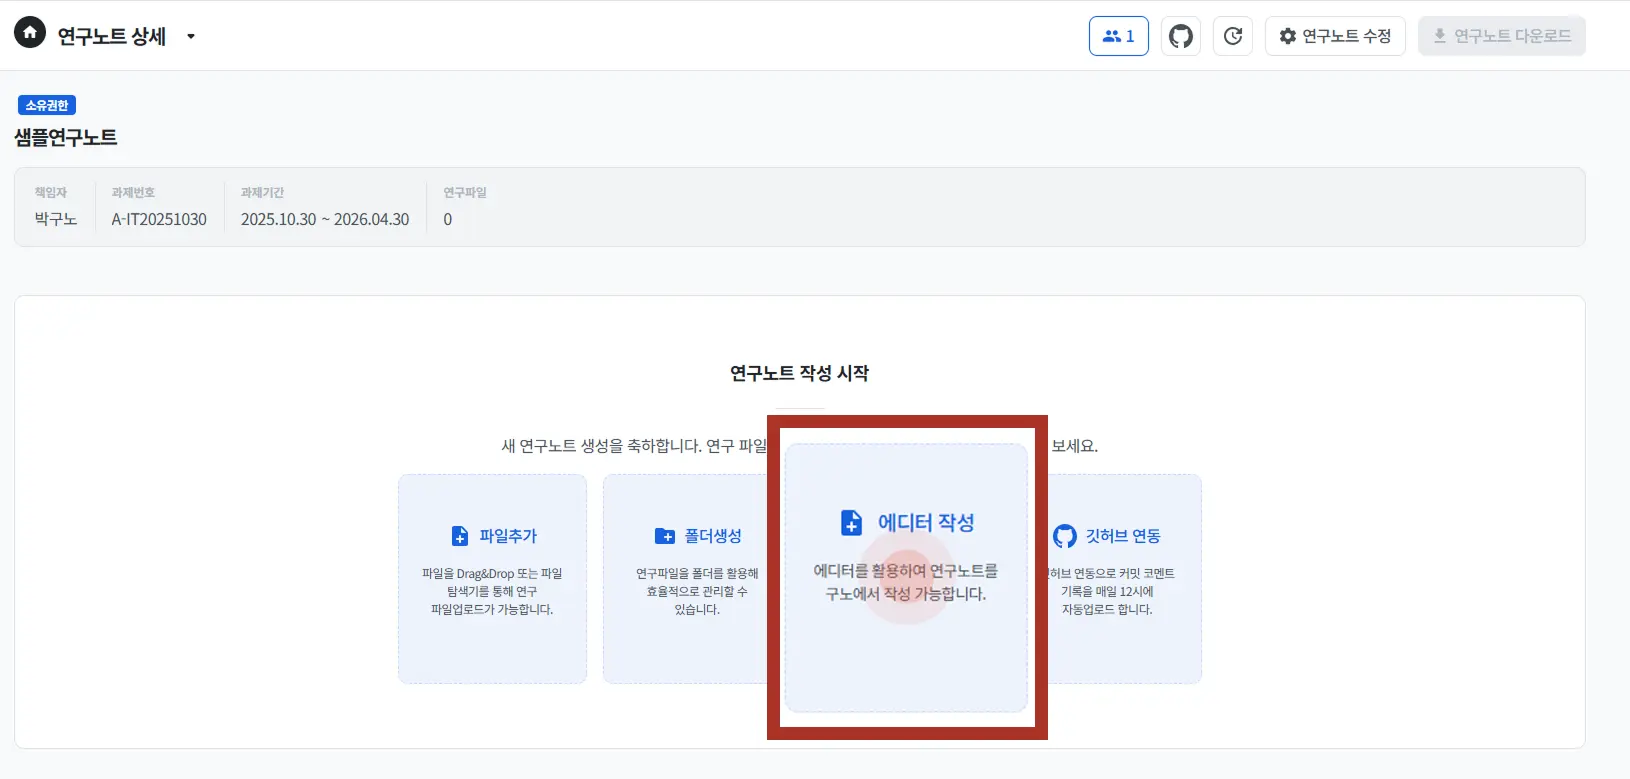
Task: Expand the 연구노트 상세 dropdown arrow
Action: click(191, 37)
